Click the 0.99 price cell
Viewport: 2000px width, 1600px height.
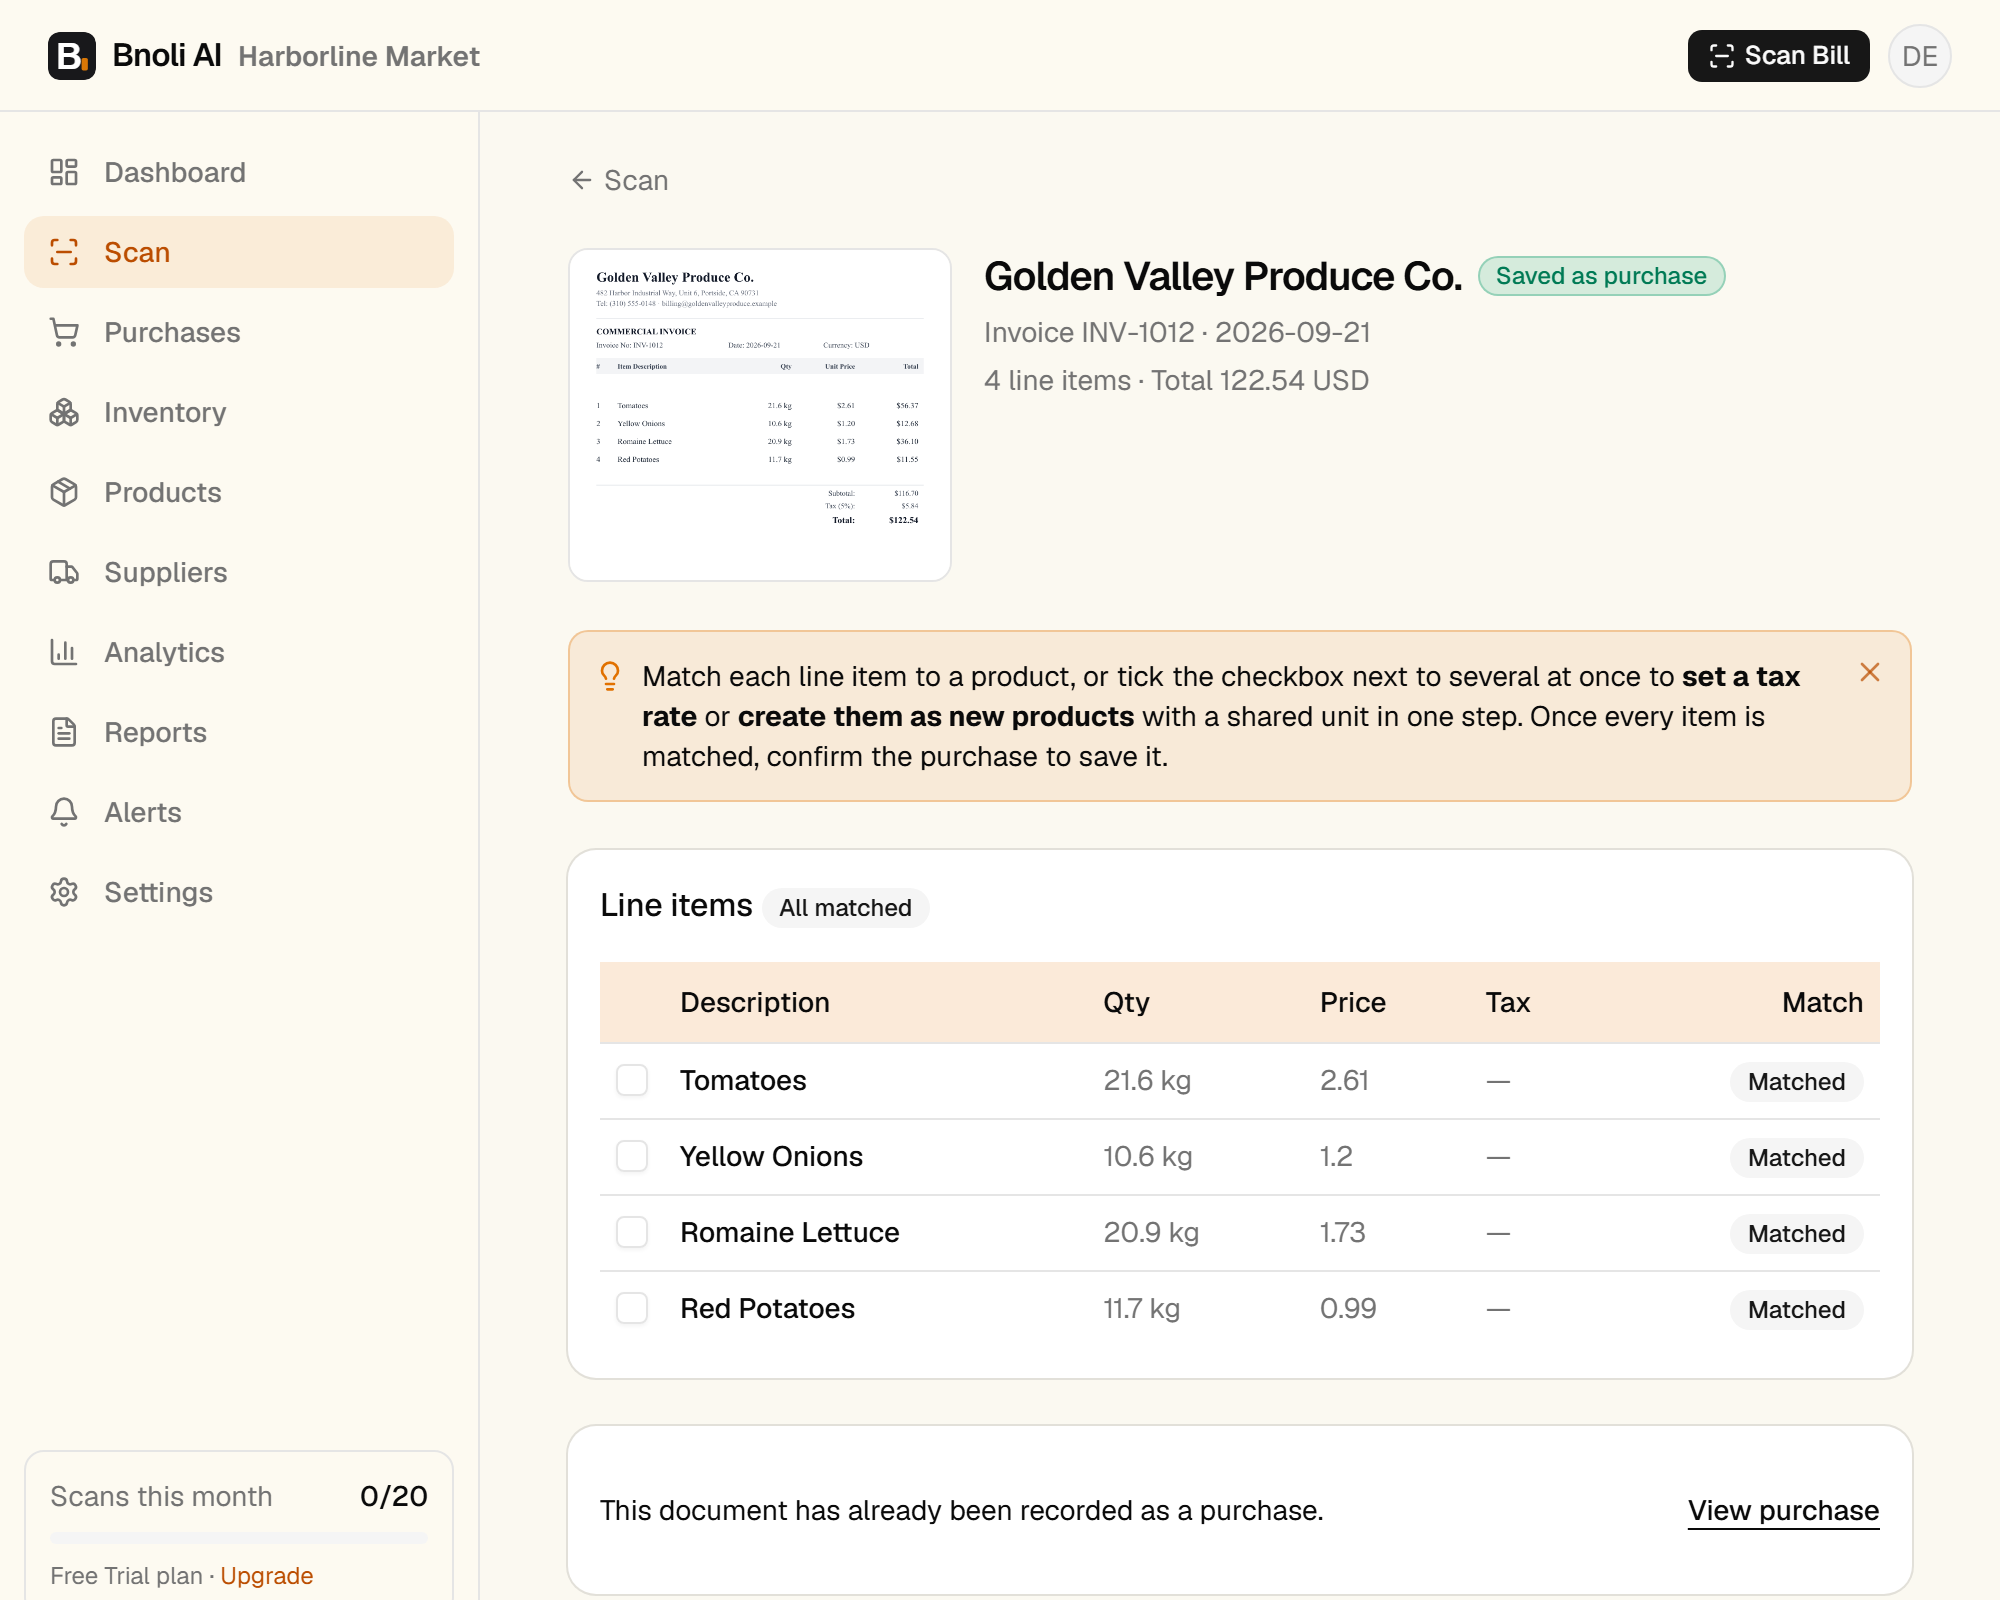pos(1348,1308)
